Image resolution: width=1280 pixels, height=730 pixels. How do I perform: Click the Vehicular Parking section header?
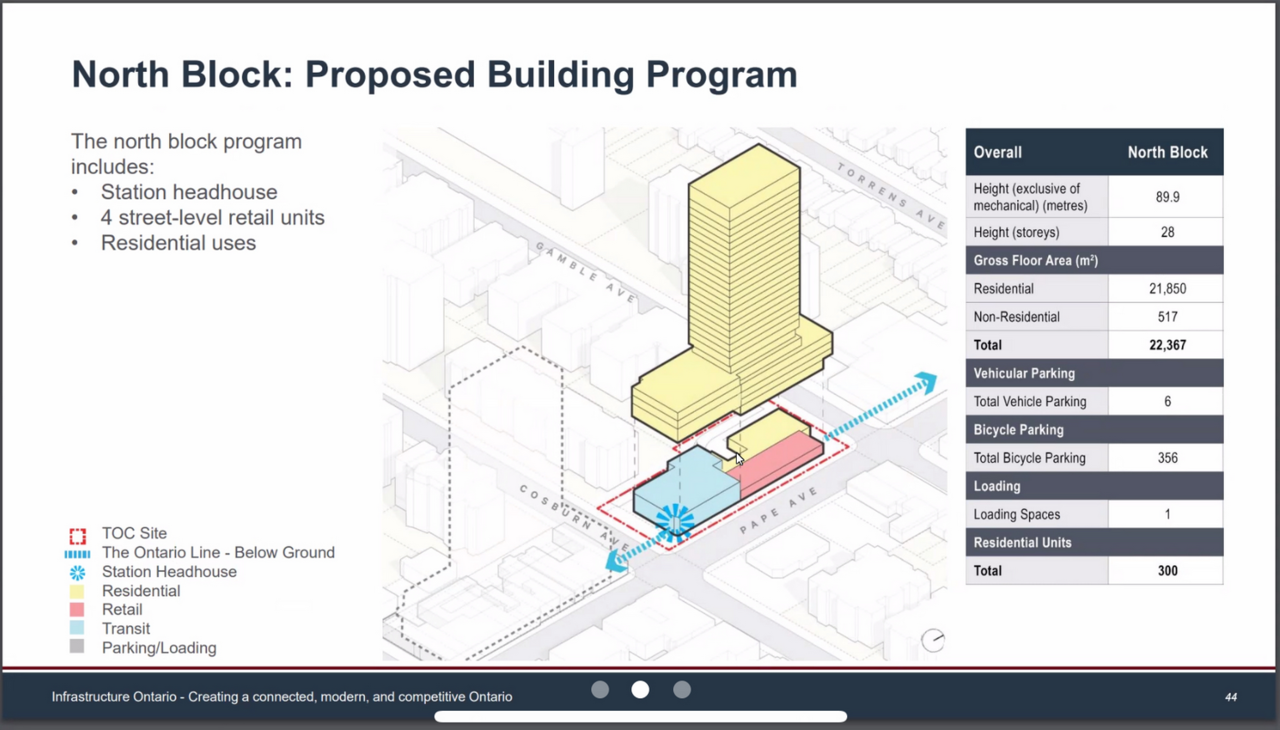(1024, 373)
